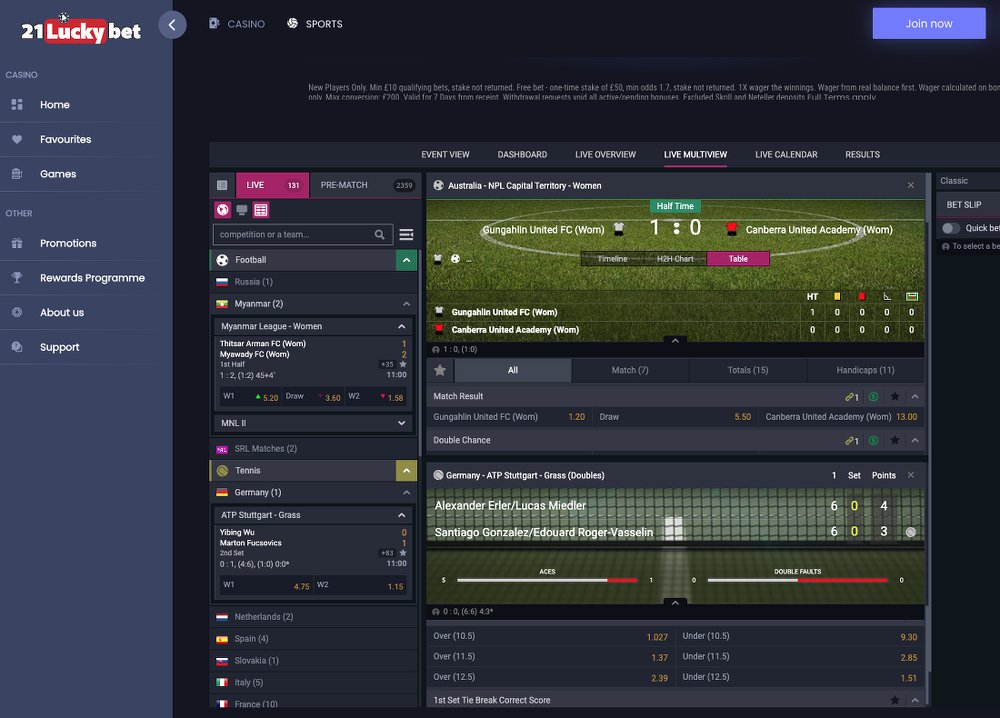The image size is (1000, 718).
Task: Click the Promotions gift icon
Action: (17, 243)
